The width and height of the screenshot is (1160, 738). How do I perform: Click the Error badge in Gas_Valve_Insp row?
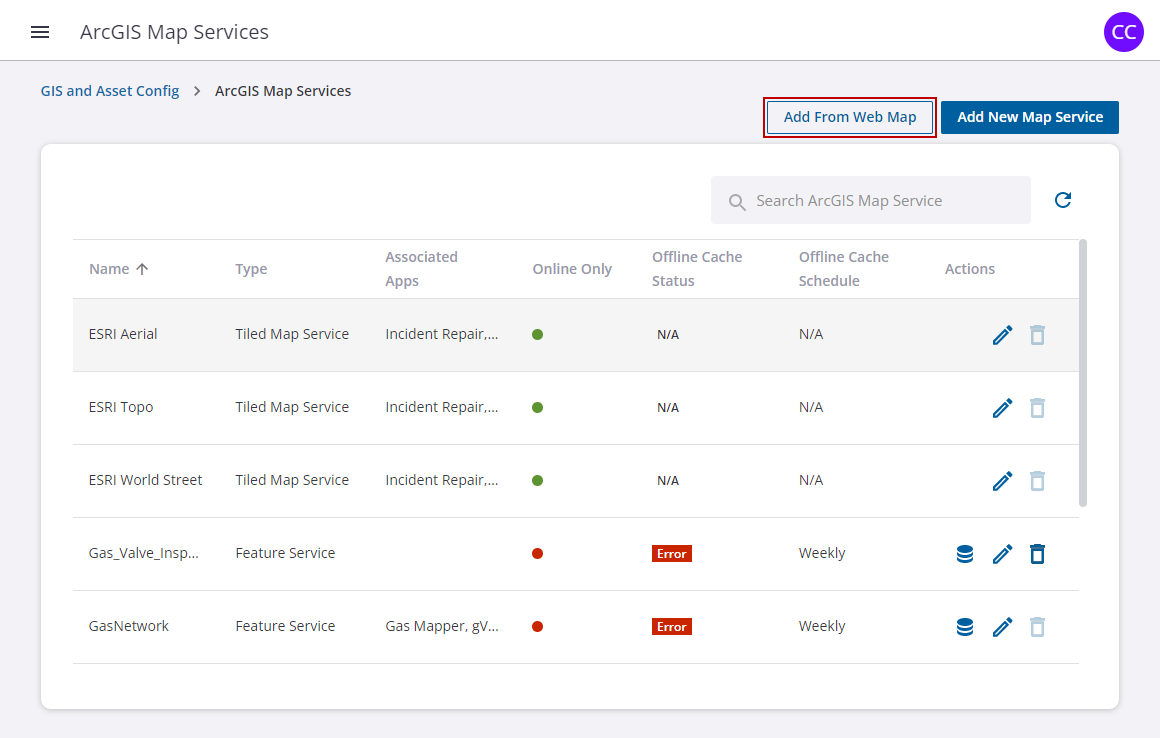click(672, 554)
